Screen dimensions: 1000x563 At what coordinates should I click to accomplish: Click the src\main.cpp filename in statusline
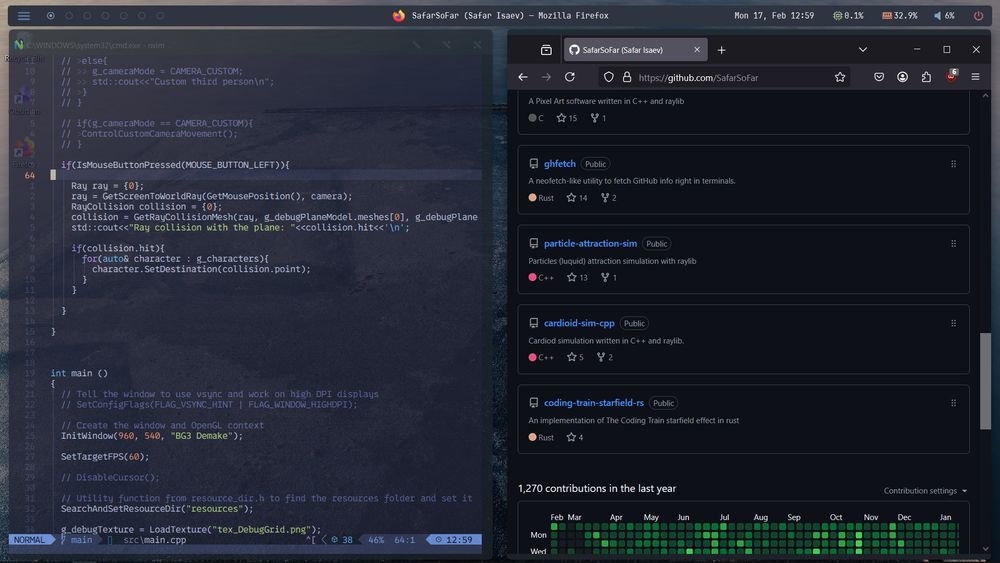(x=154, y=540)
